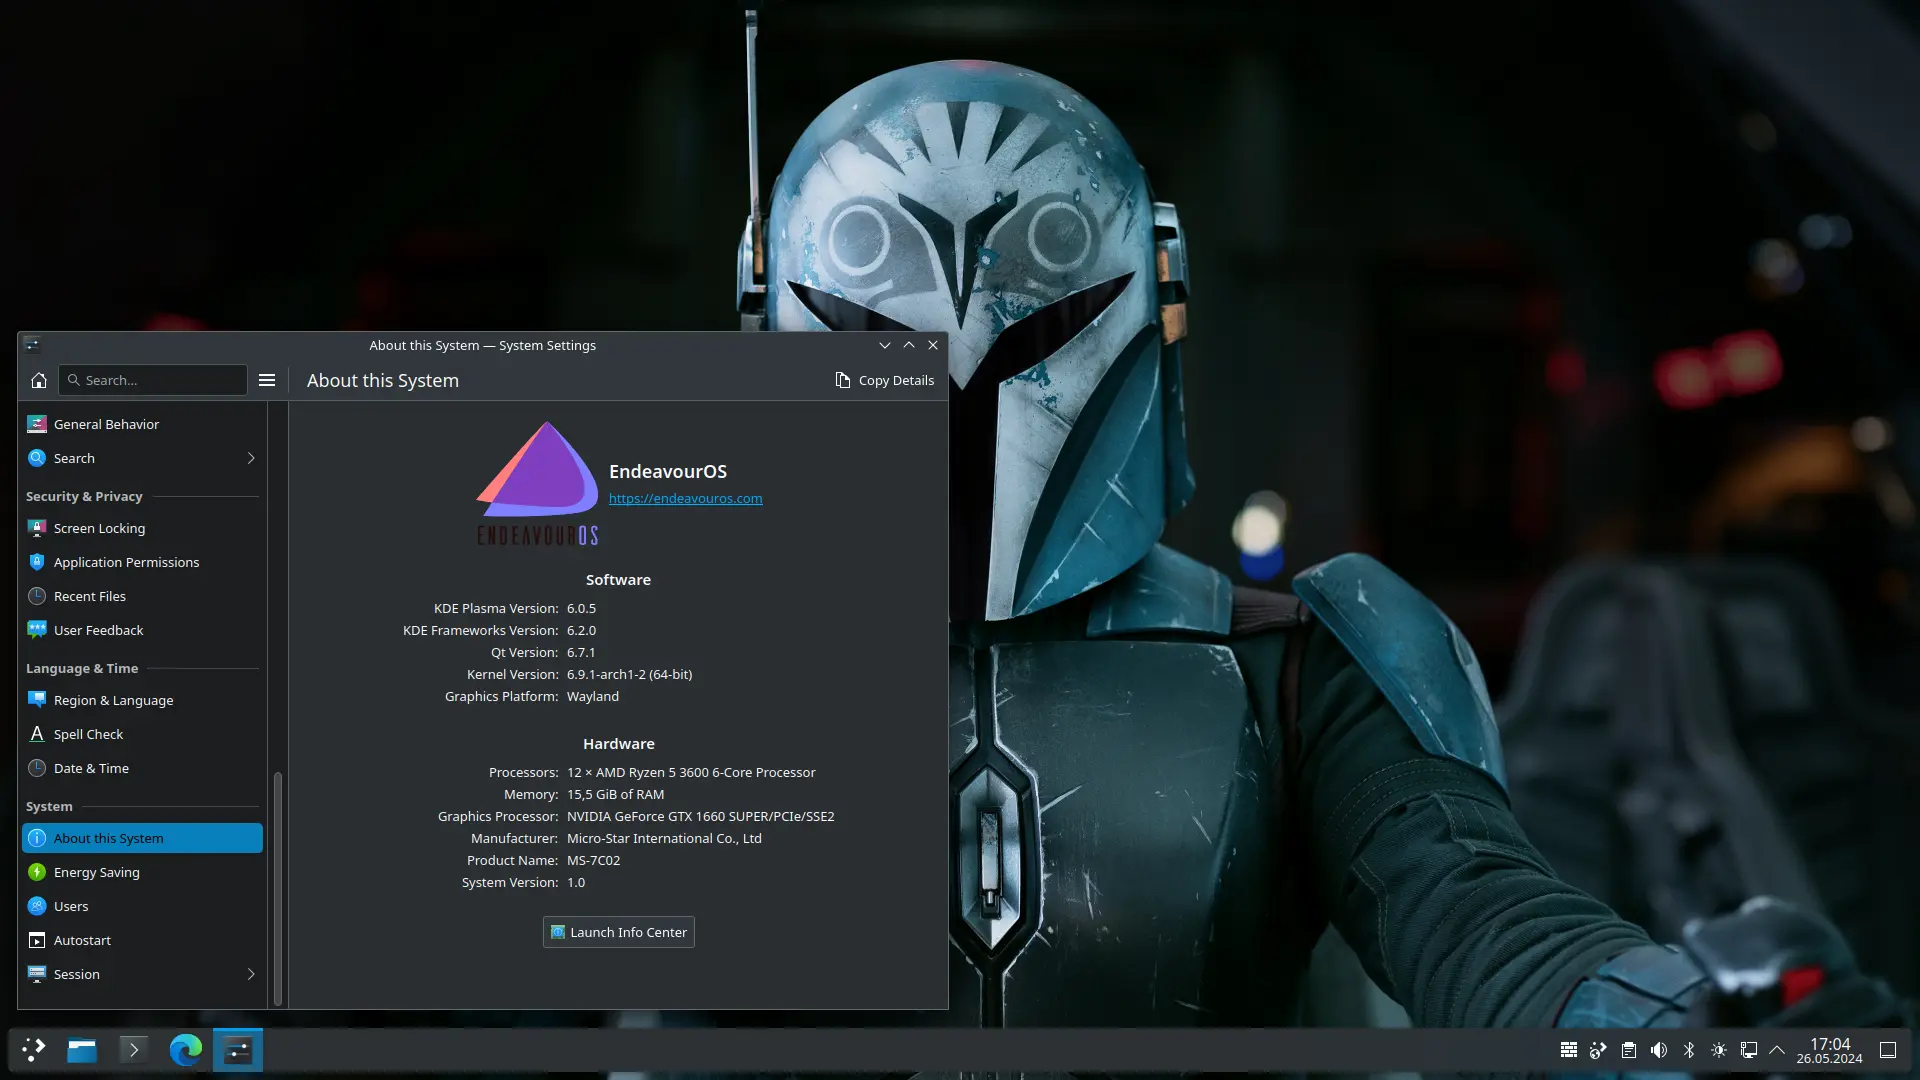Open the file manager from taskbar

tap(82, 1050)
